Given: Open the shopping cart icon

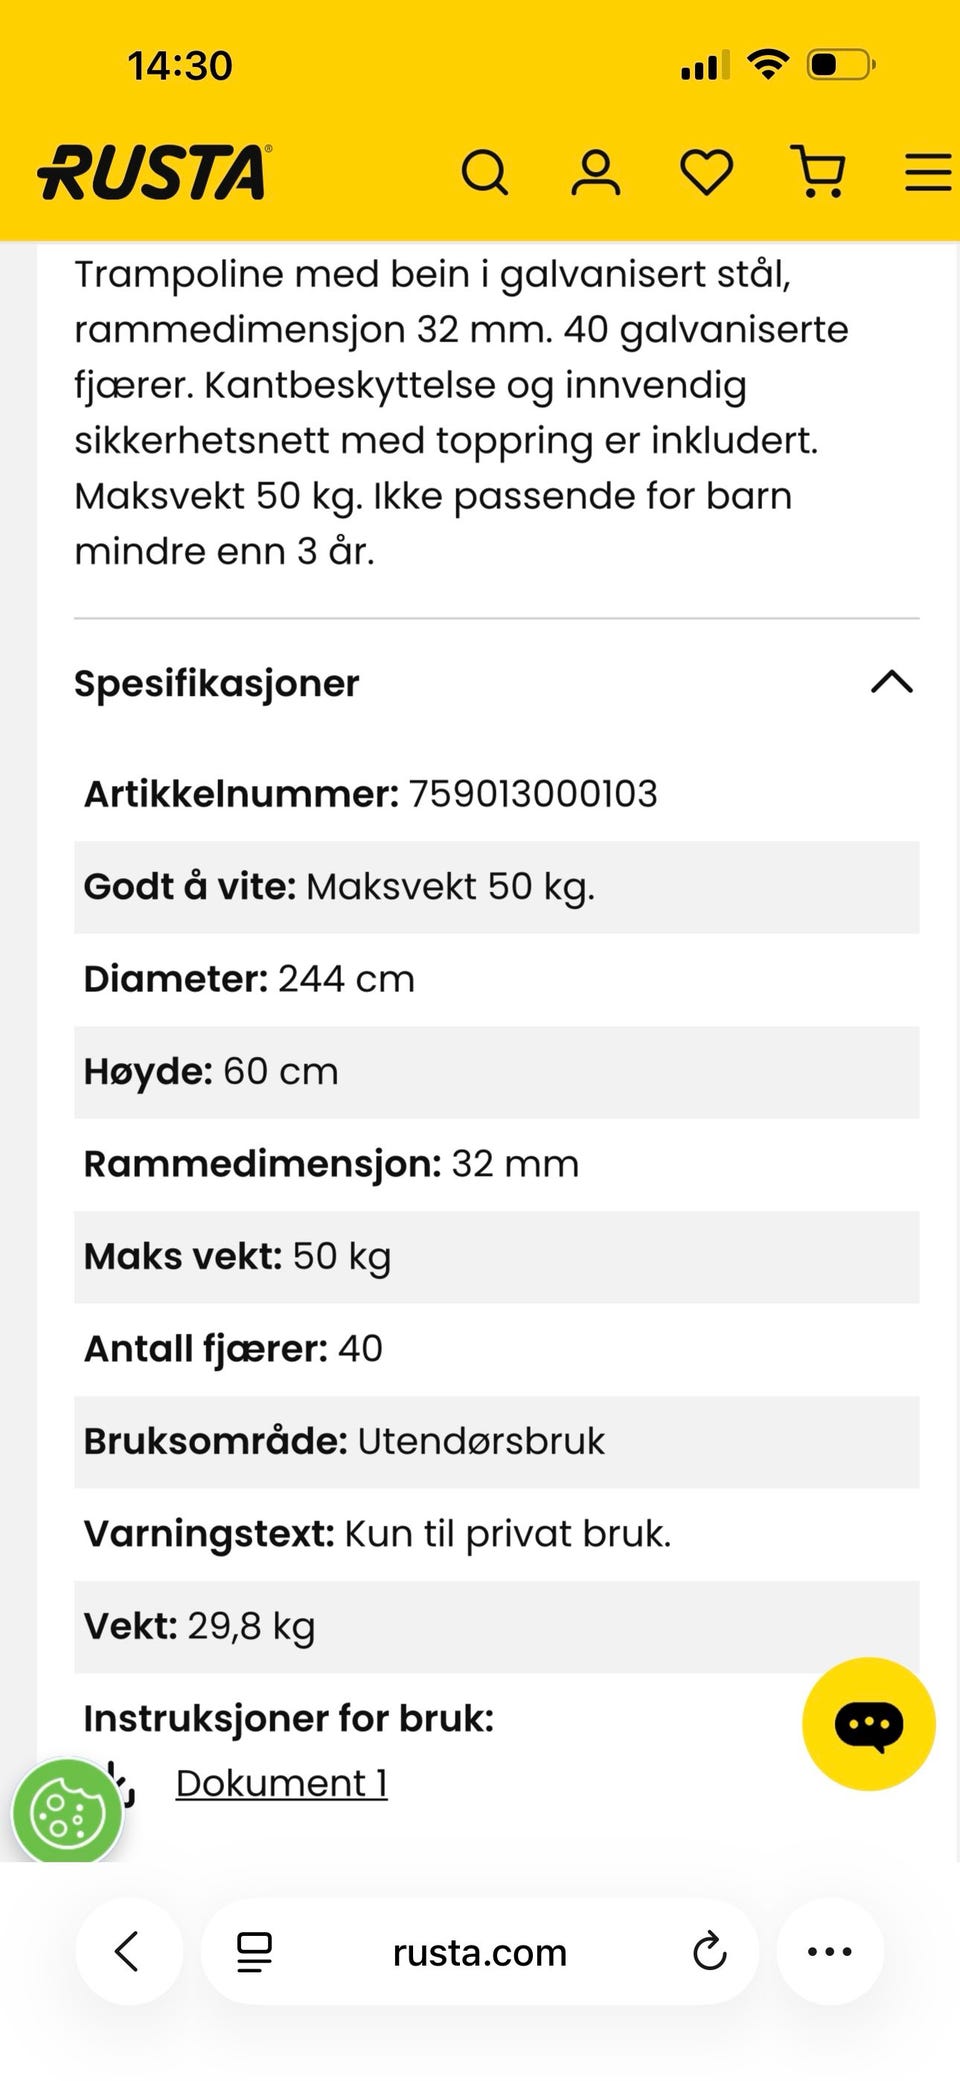Looking at the screenshot, I should click(819, 171).
